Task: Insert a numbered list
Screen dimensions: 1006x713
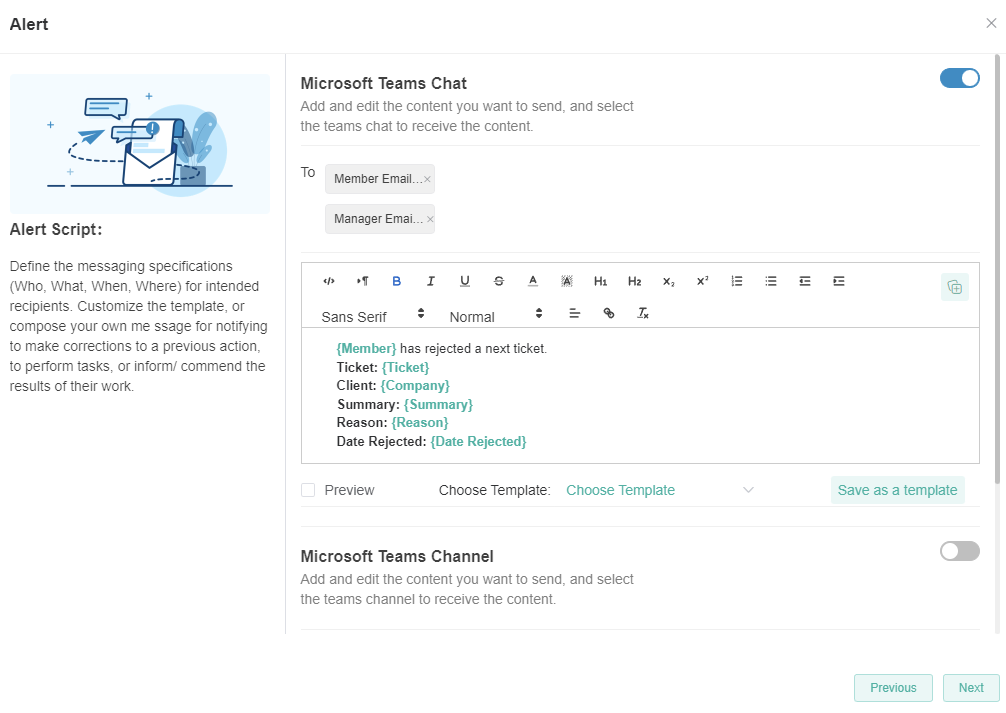Action: click(x=737, y=282)
